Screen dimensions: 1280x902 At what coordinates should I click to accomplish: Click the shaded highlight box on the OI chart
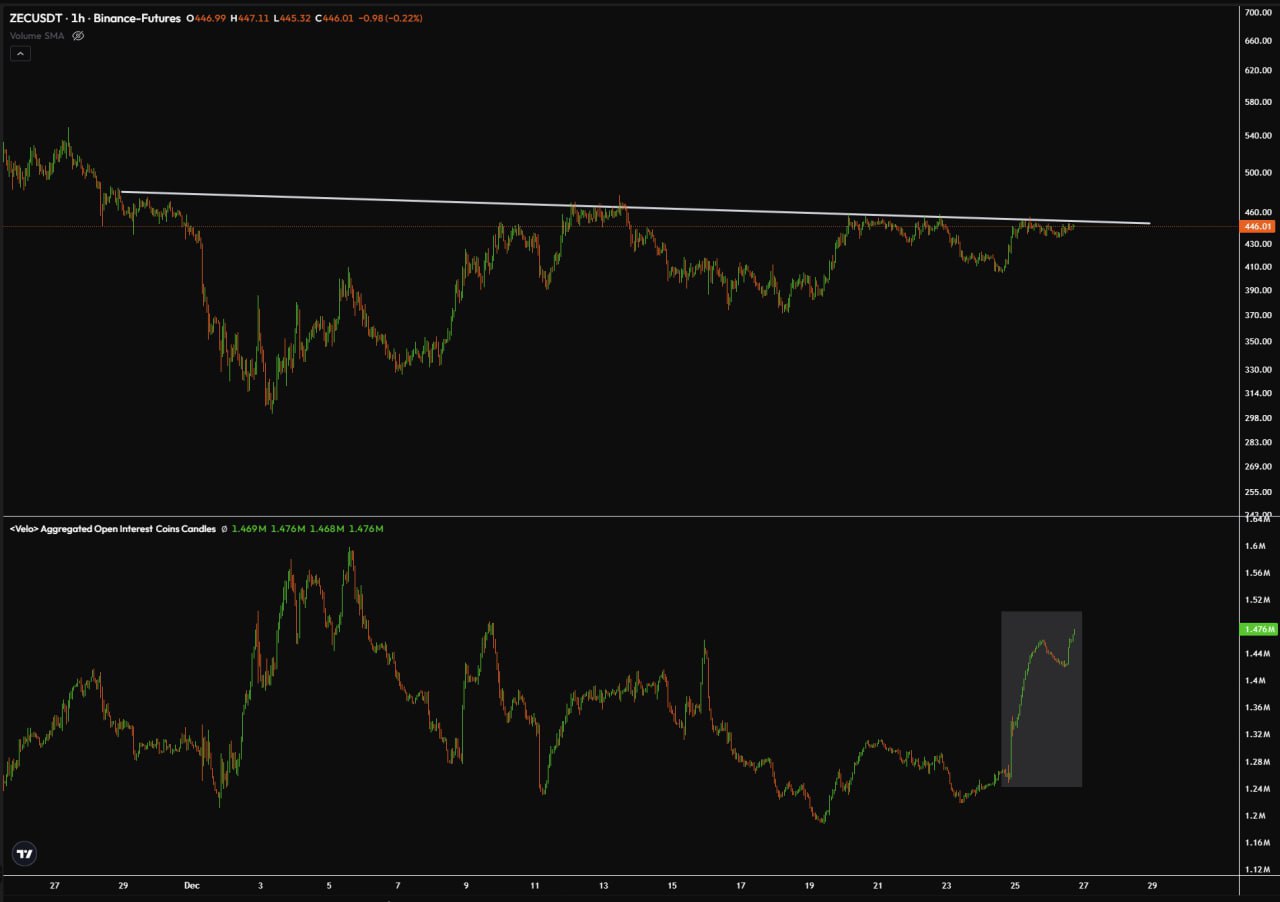[1042, 698]
